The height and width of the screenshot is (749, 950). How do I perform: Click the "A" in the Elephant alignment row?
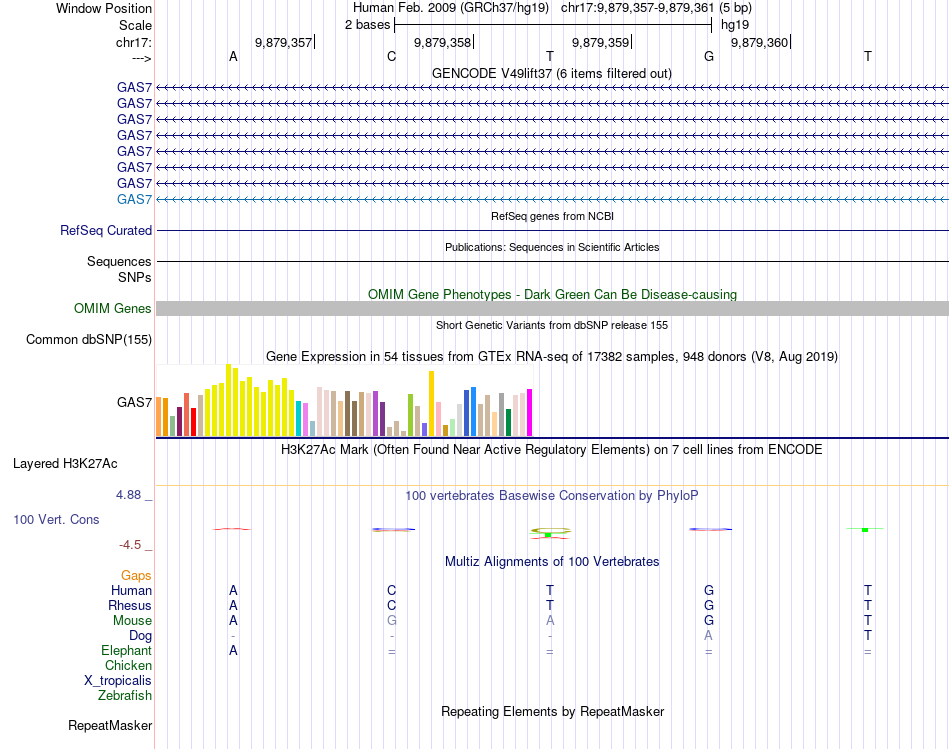click(x=233, y=651)
